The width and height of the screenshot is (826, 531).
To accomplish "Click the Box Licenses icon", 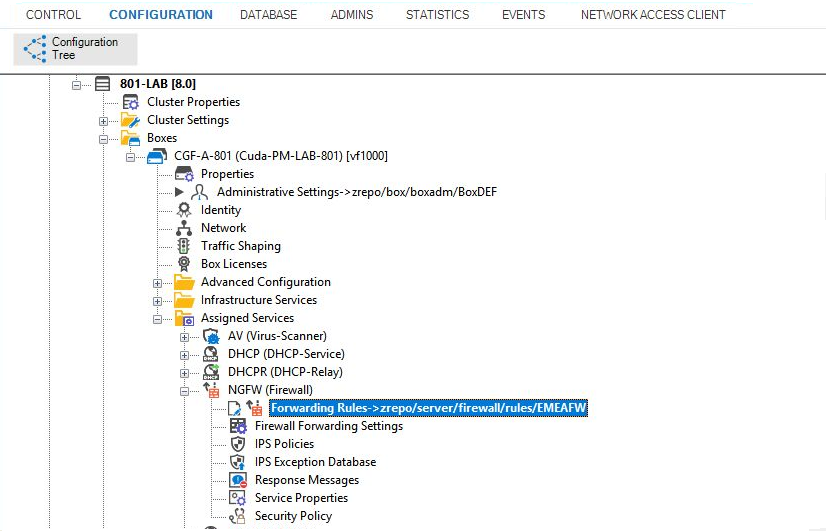I will pyautogui.click(x=183, y=264).
